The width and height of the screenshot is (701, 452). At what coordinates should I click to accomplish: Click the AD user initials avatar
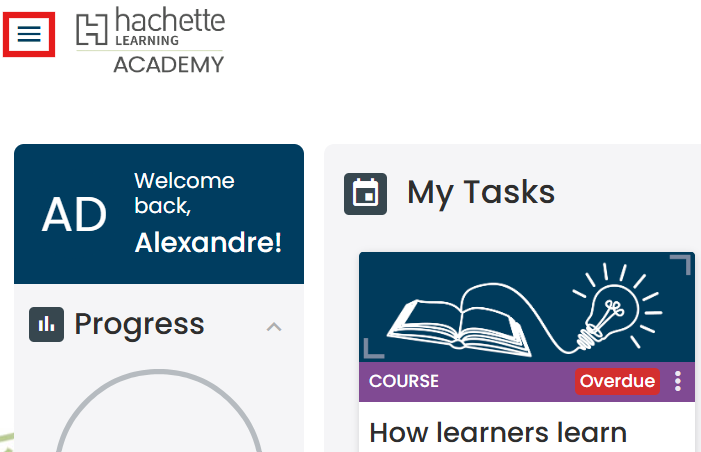pyautogui.click(x=73, y=214)
